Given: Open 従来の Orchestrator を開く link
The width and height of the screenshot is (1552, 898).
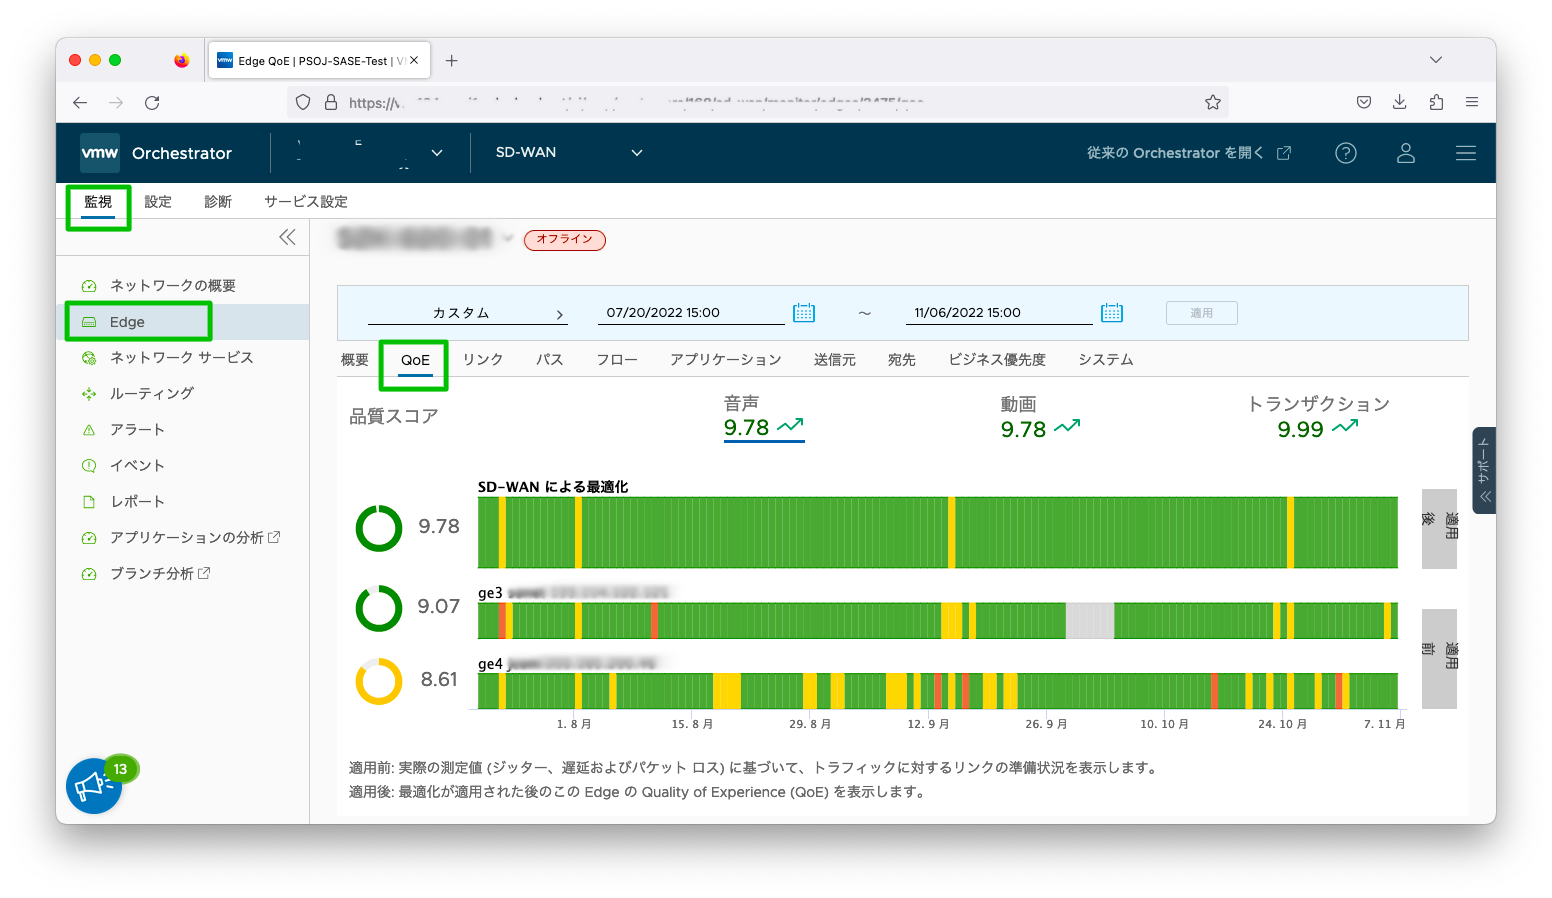Looking at the screenshot, I should click(1189, 153).
